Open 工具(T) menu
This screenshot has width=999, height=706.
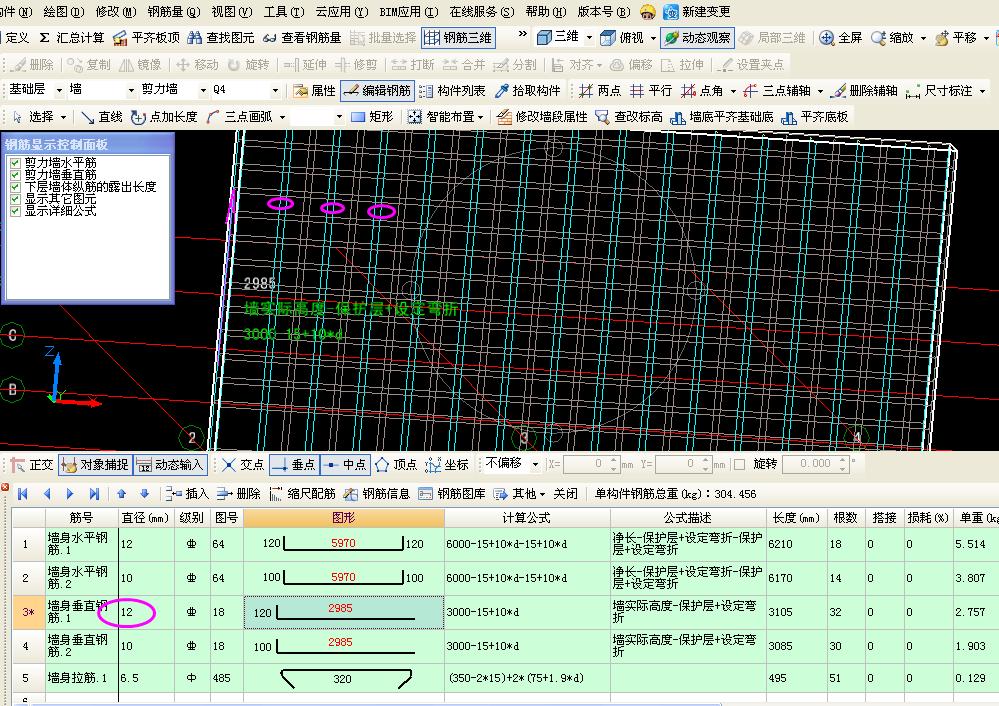[x=284, y=11]
